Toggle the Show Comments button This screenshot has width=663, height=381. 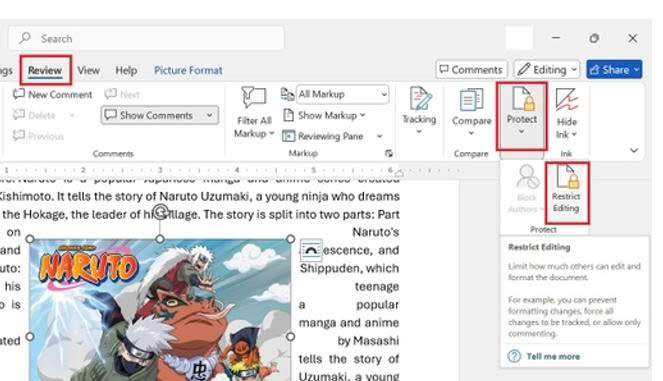[x=149, y=115]
